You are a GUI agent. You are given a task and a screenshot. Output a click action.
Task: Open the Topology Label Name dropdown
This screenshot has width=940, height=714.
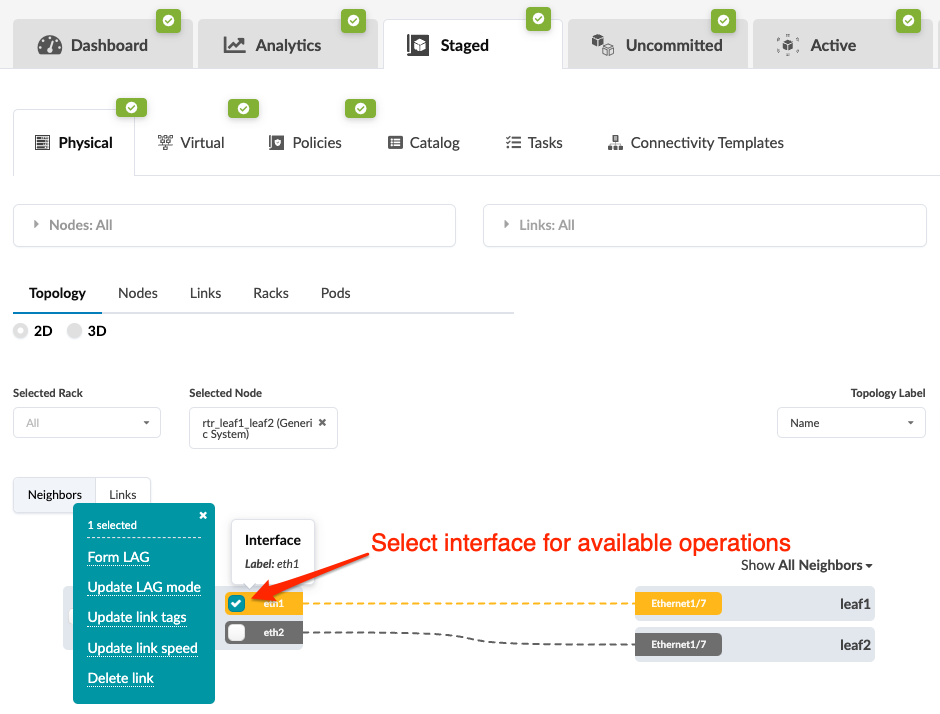pos(851,423)
